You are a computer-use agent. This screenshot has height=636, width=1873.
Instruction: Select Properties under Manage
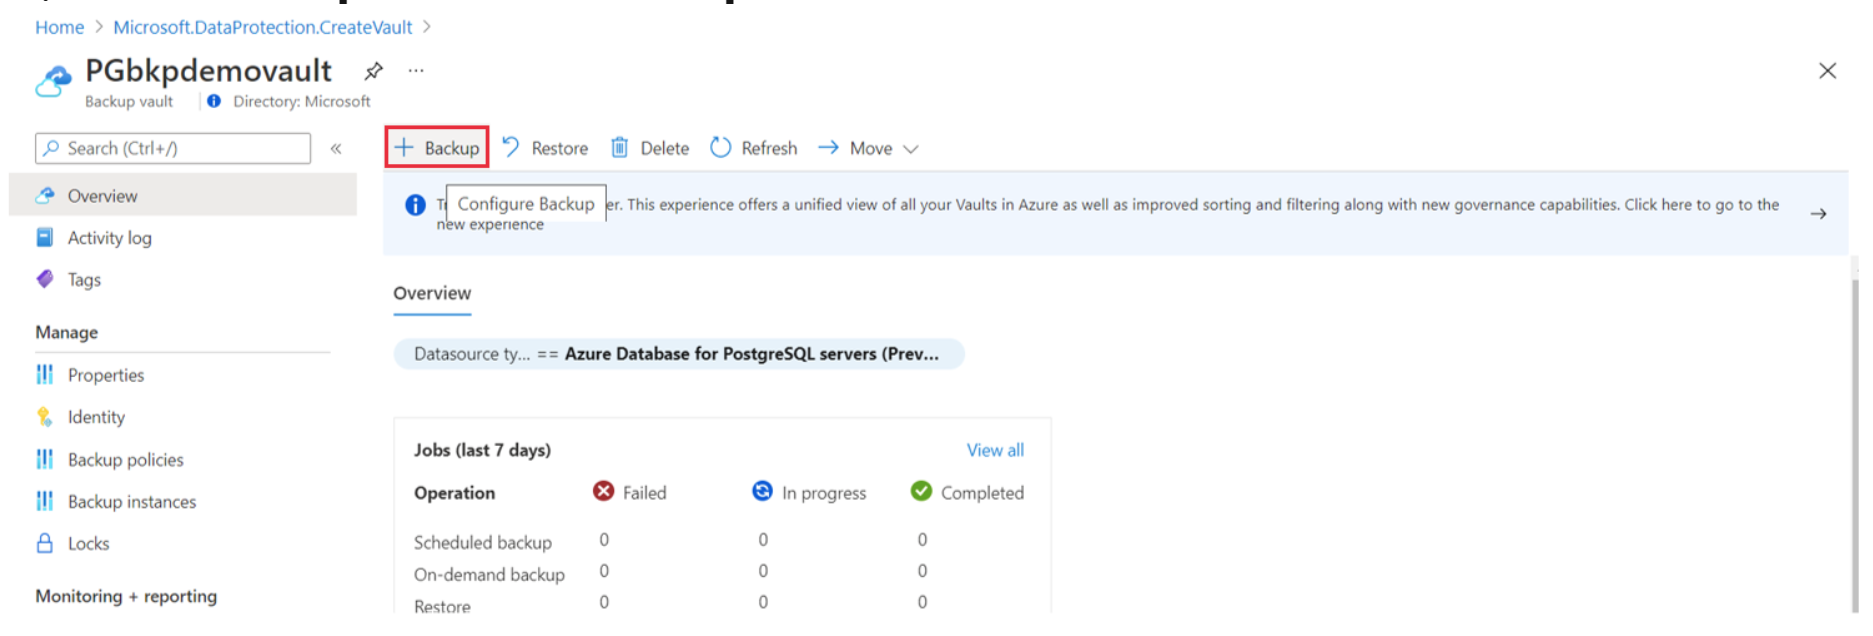click(105, 375)
